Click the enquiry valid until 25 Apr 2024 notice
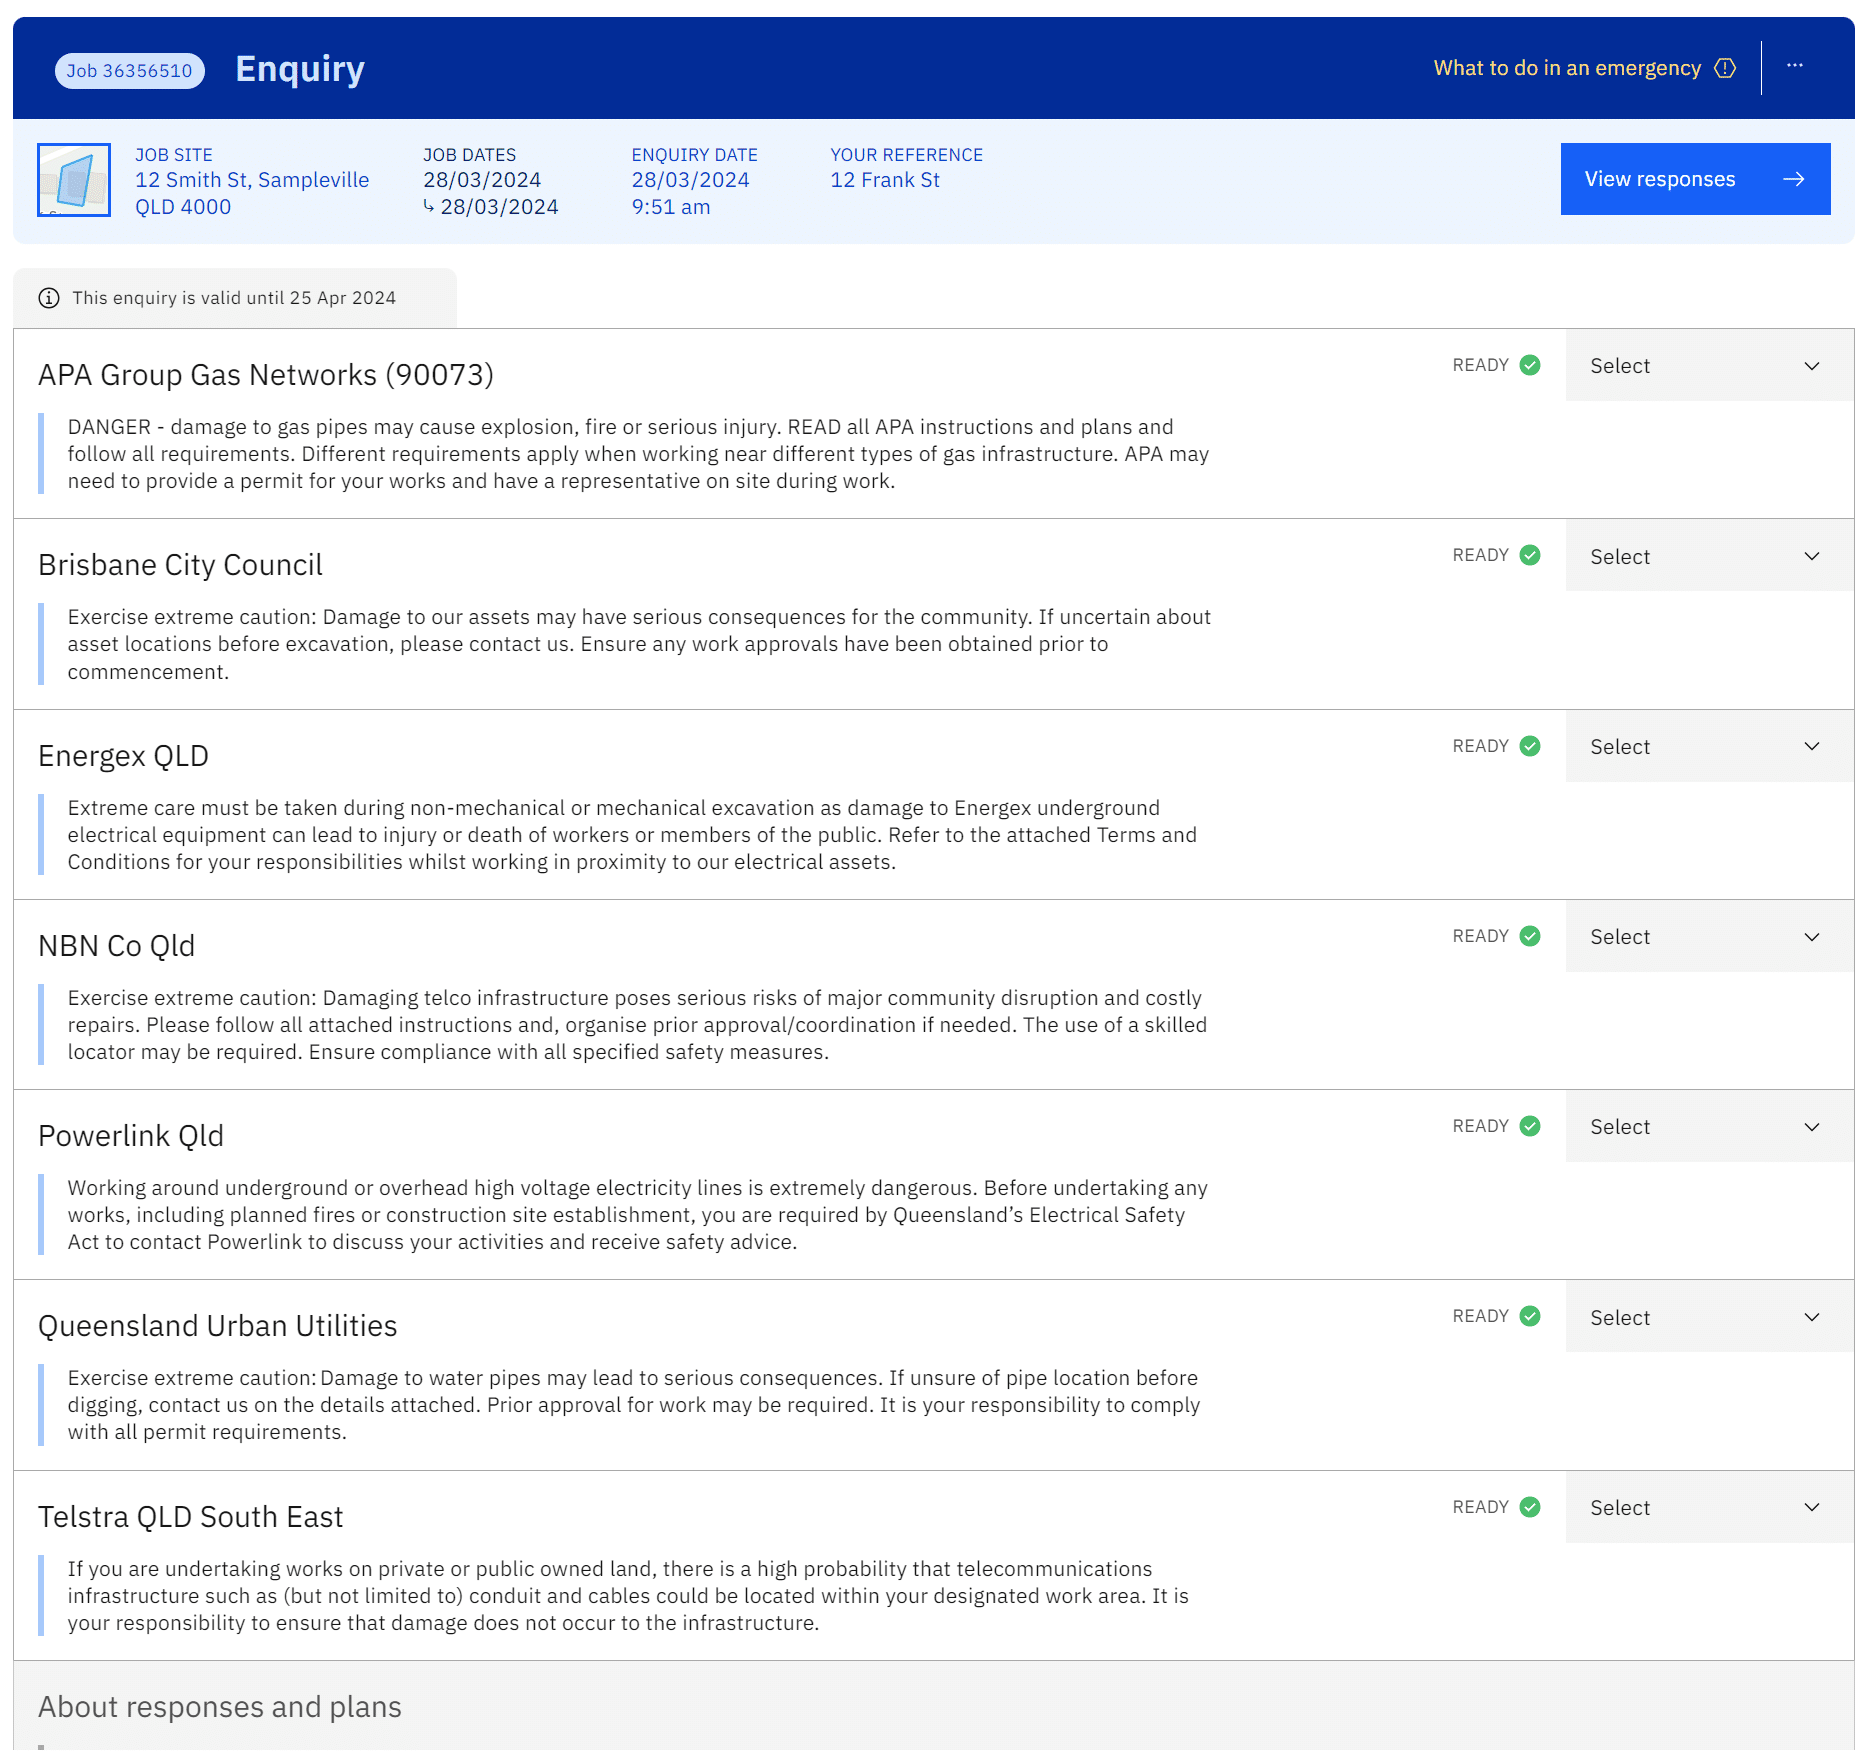Viewport: 1867px width, 1756px height. [x=234, y=298]
